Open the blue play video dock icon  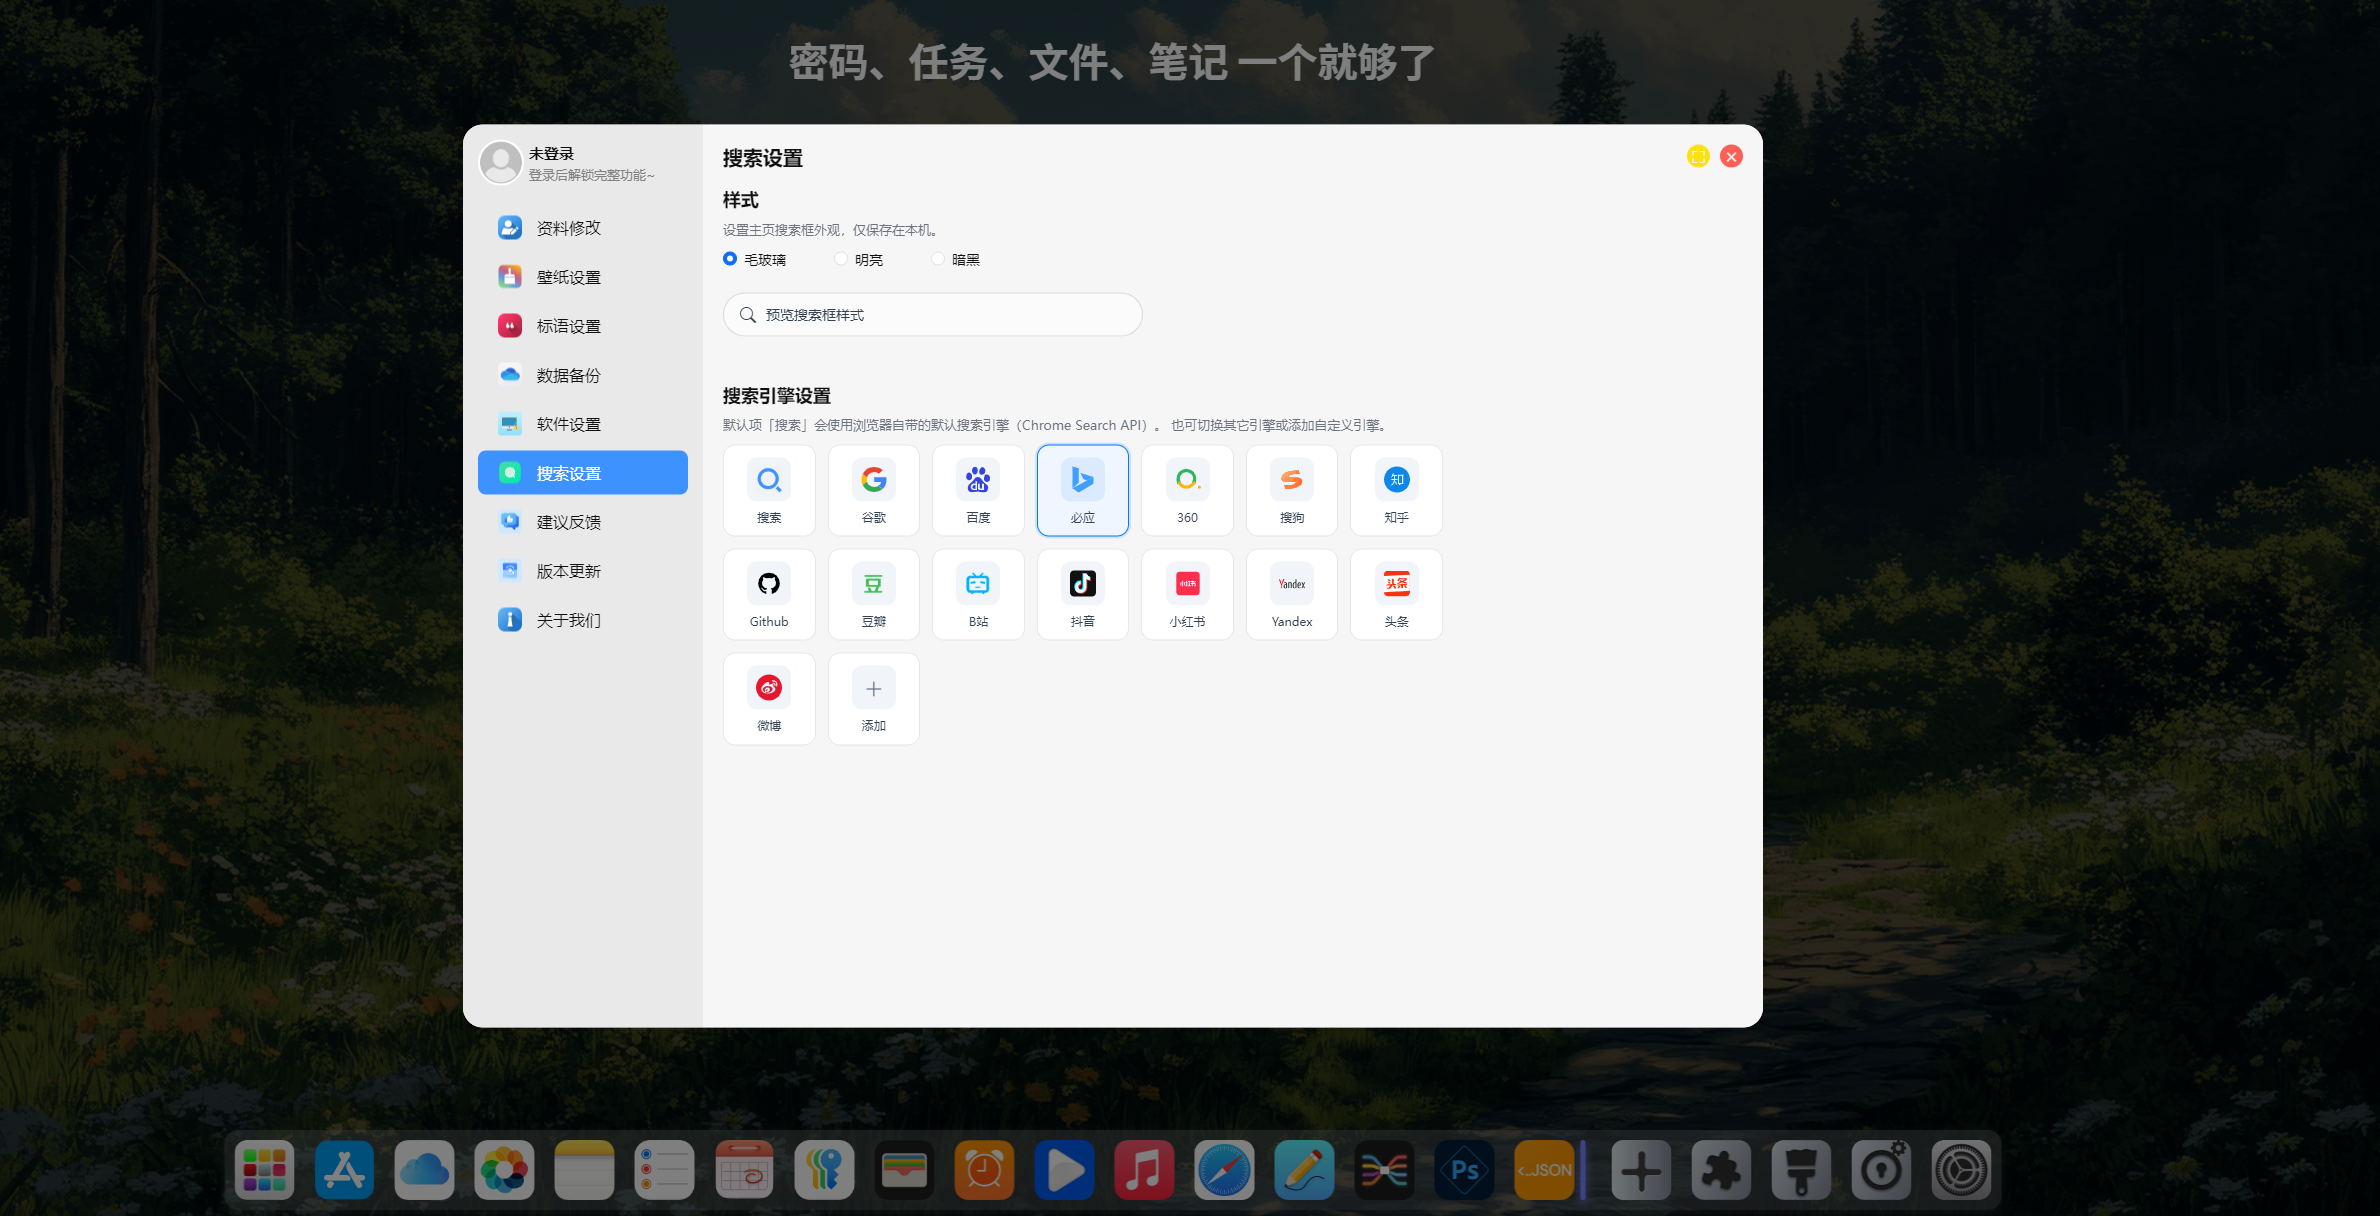pyautogui.click(x=1064, y=1170)
